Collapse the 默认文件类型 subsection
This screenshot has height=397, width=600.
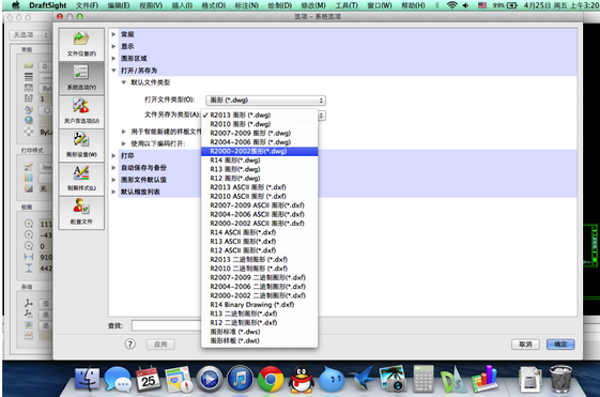(x=123, y=82)
